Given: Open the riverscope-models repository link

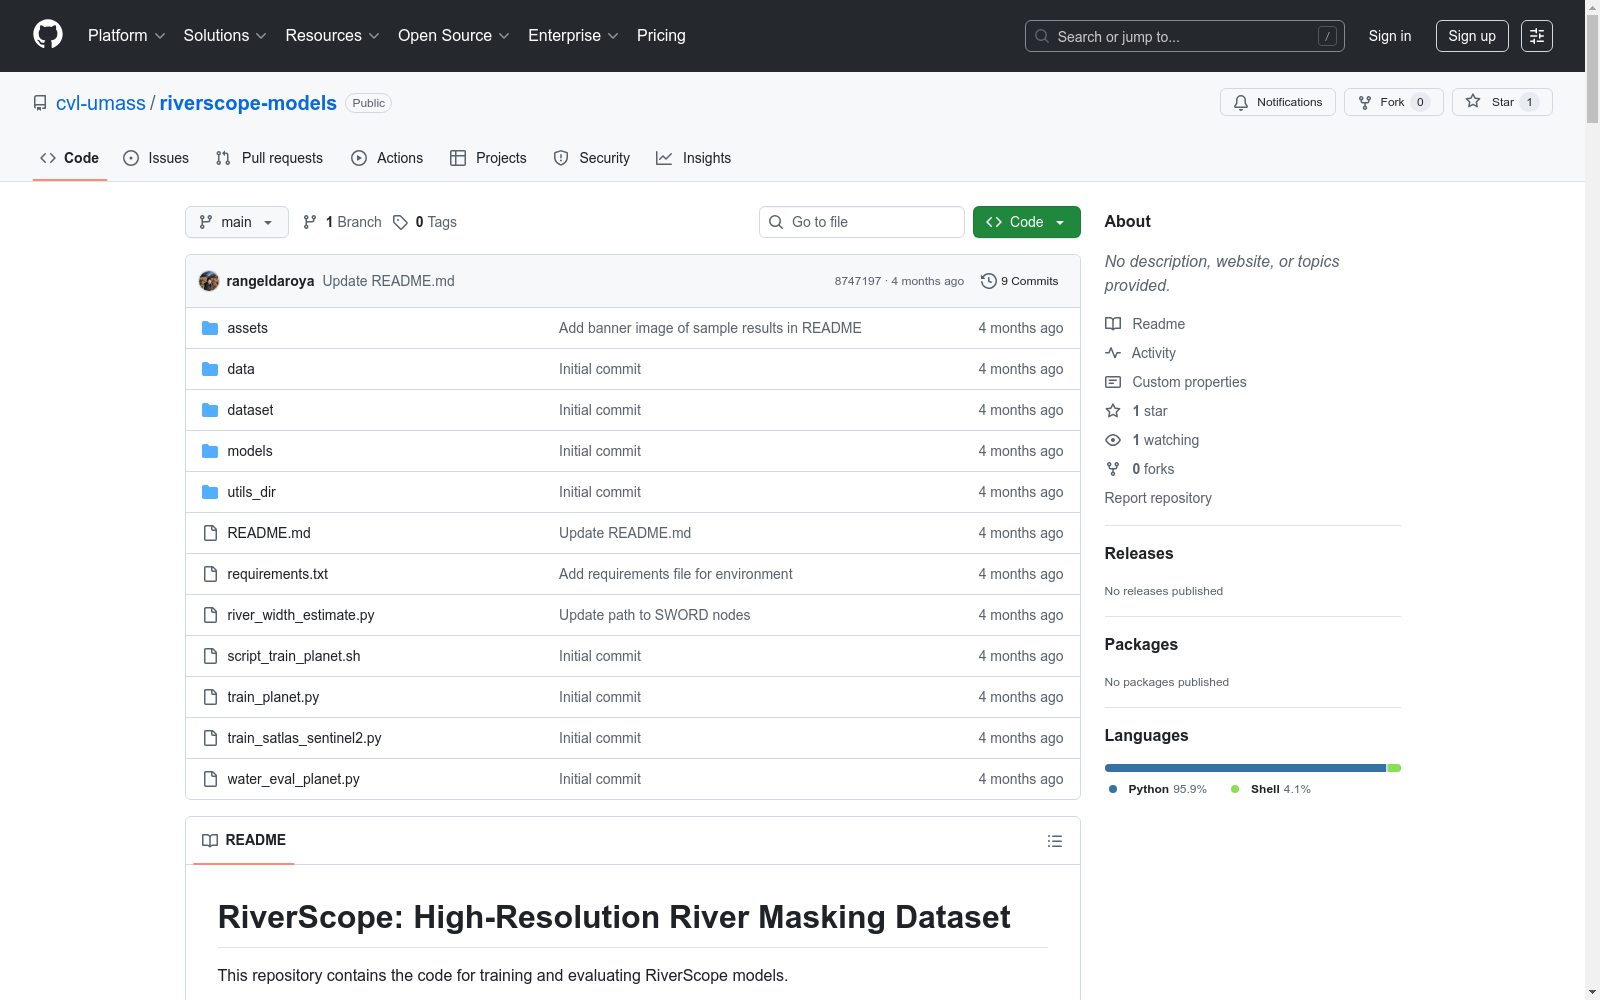Looking at the screenshot, I should (248, 103).
